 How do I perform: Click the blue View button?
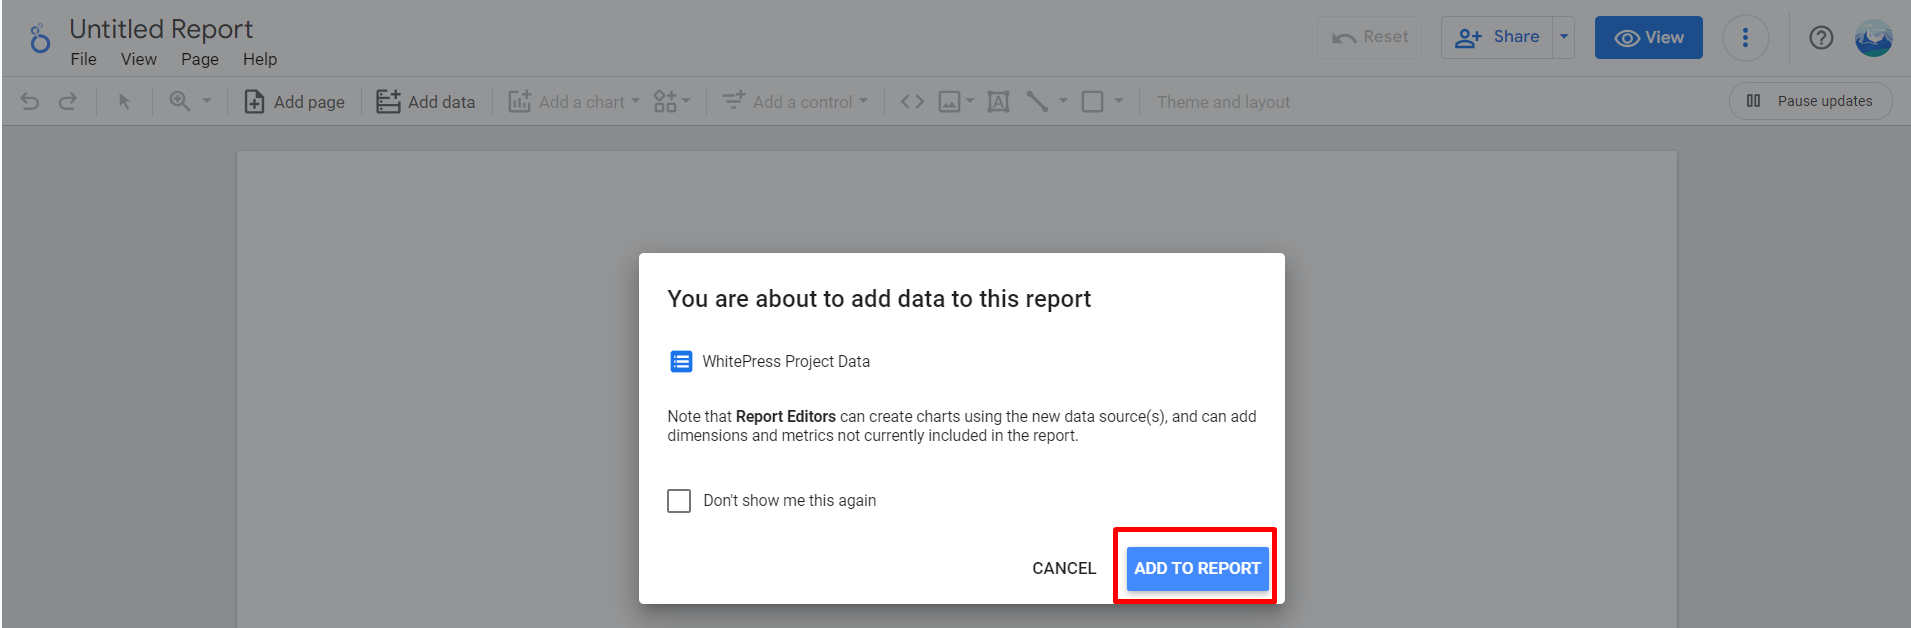(x=1649, y=38)
